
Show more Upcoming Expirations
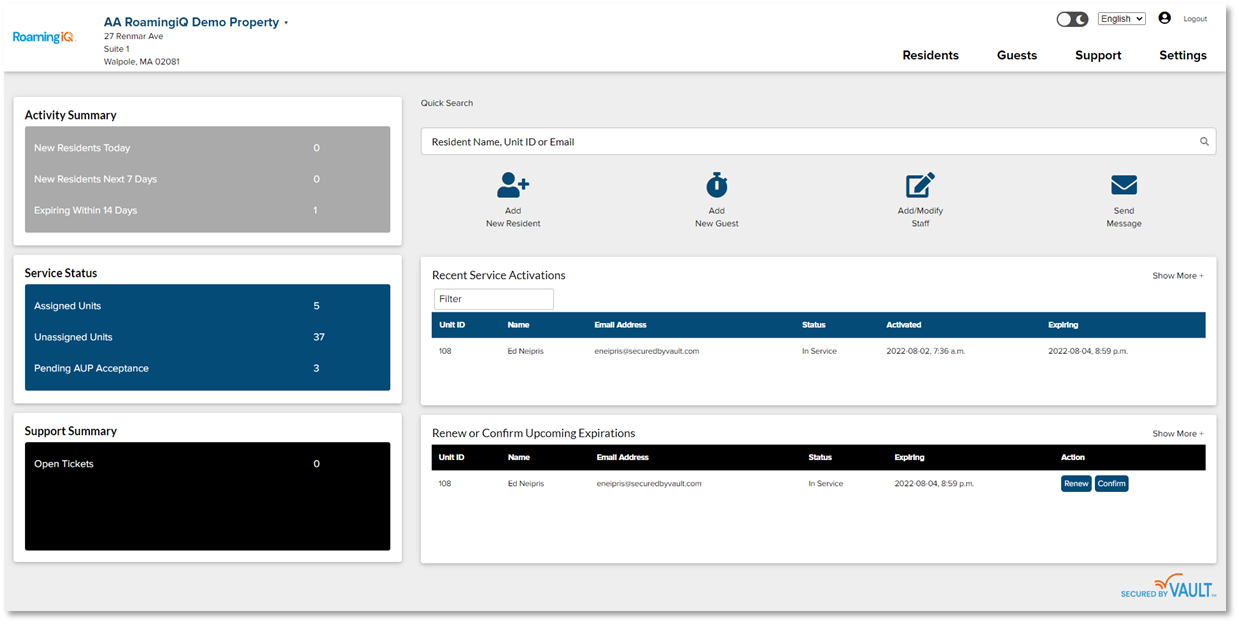pos(1177,434)
